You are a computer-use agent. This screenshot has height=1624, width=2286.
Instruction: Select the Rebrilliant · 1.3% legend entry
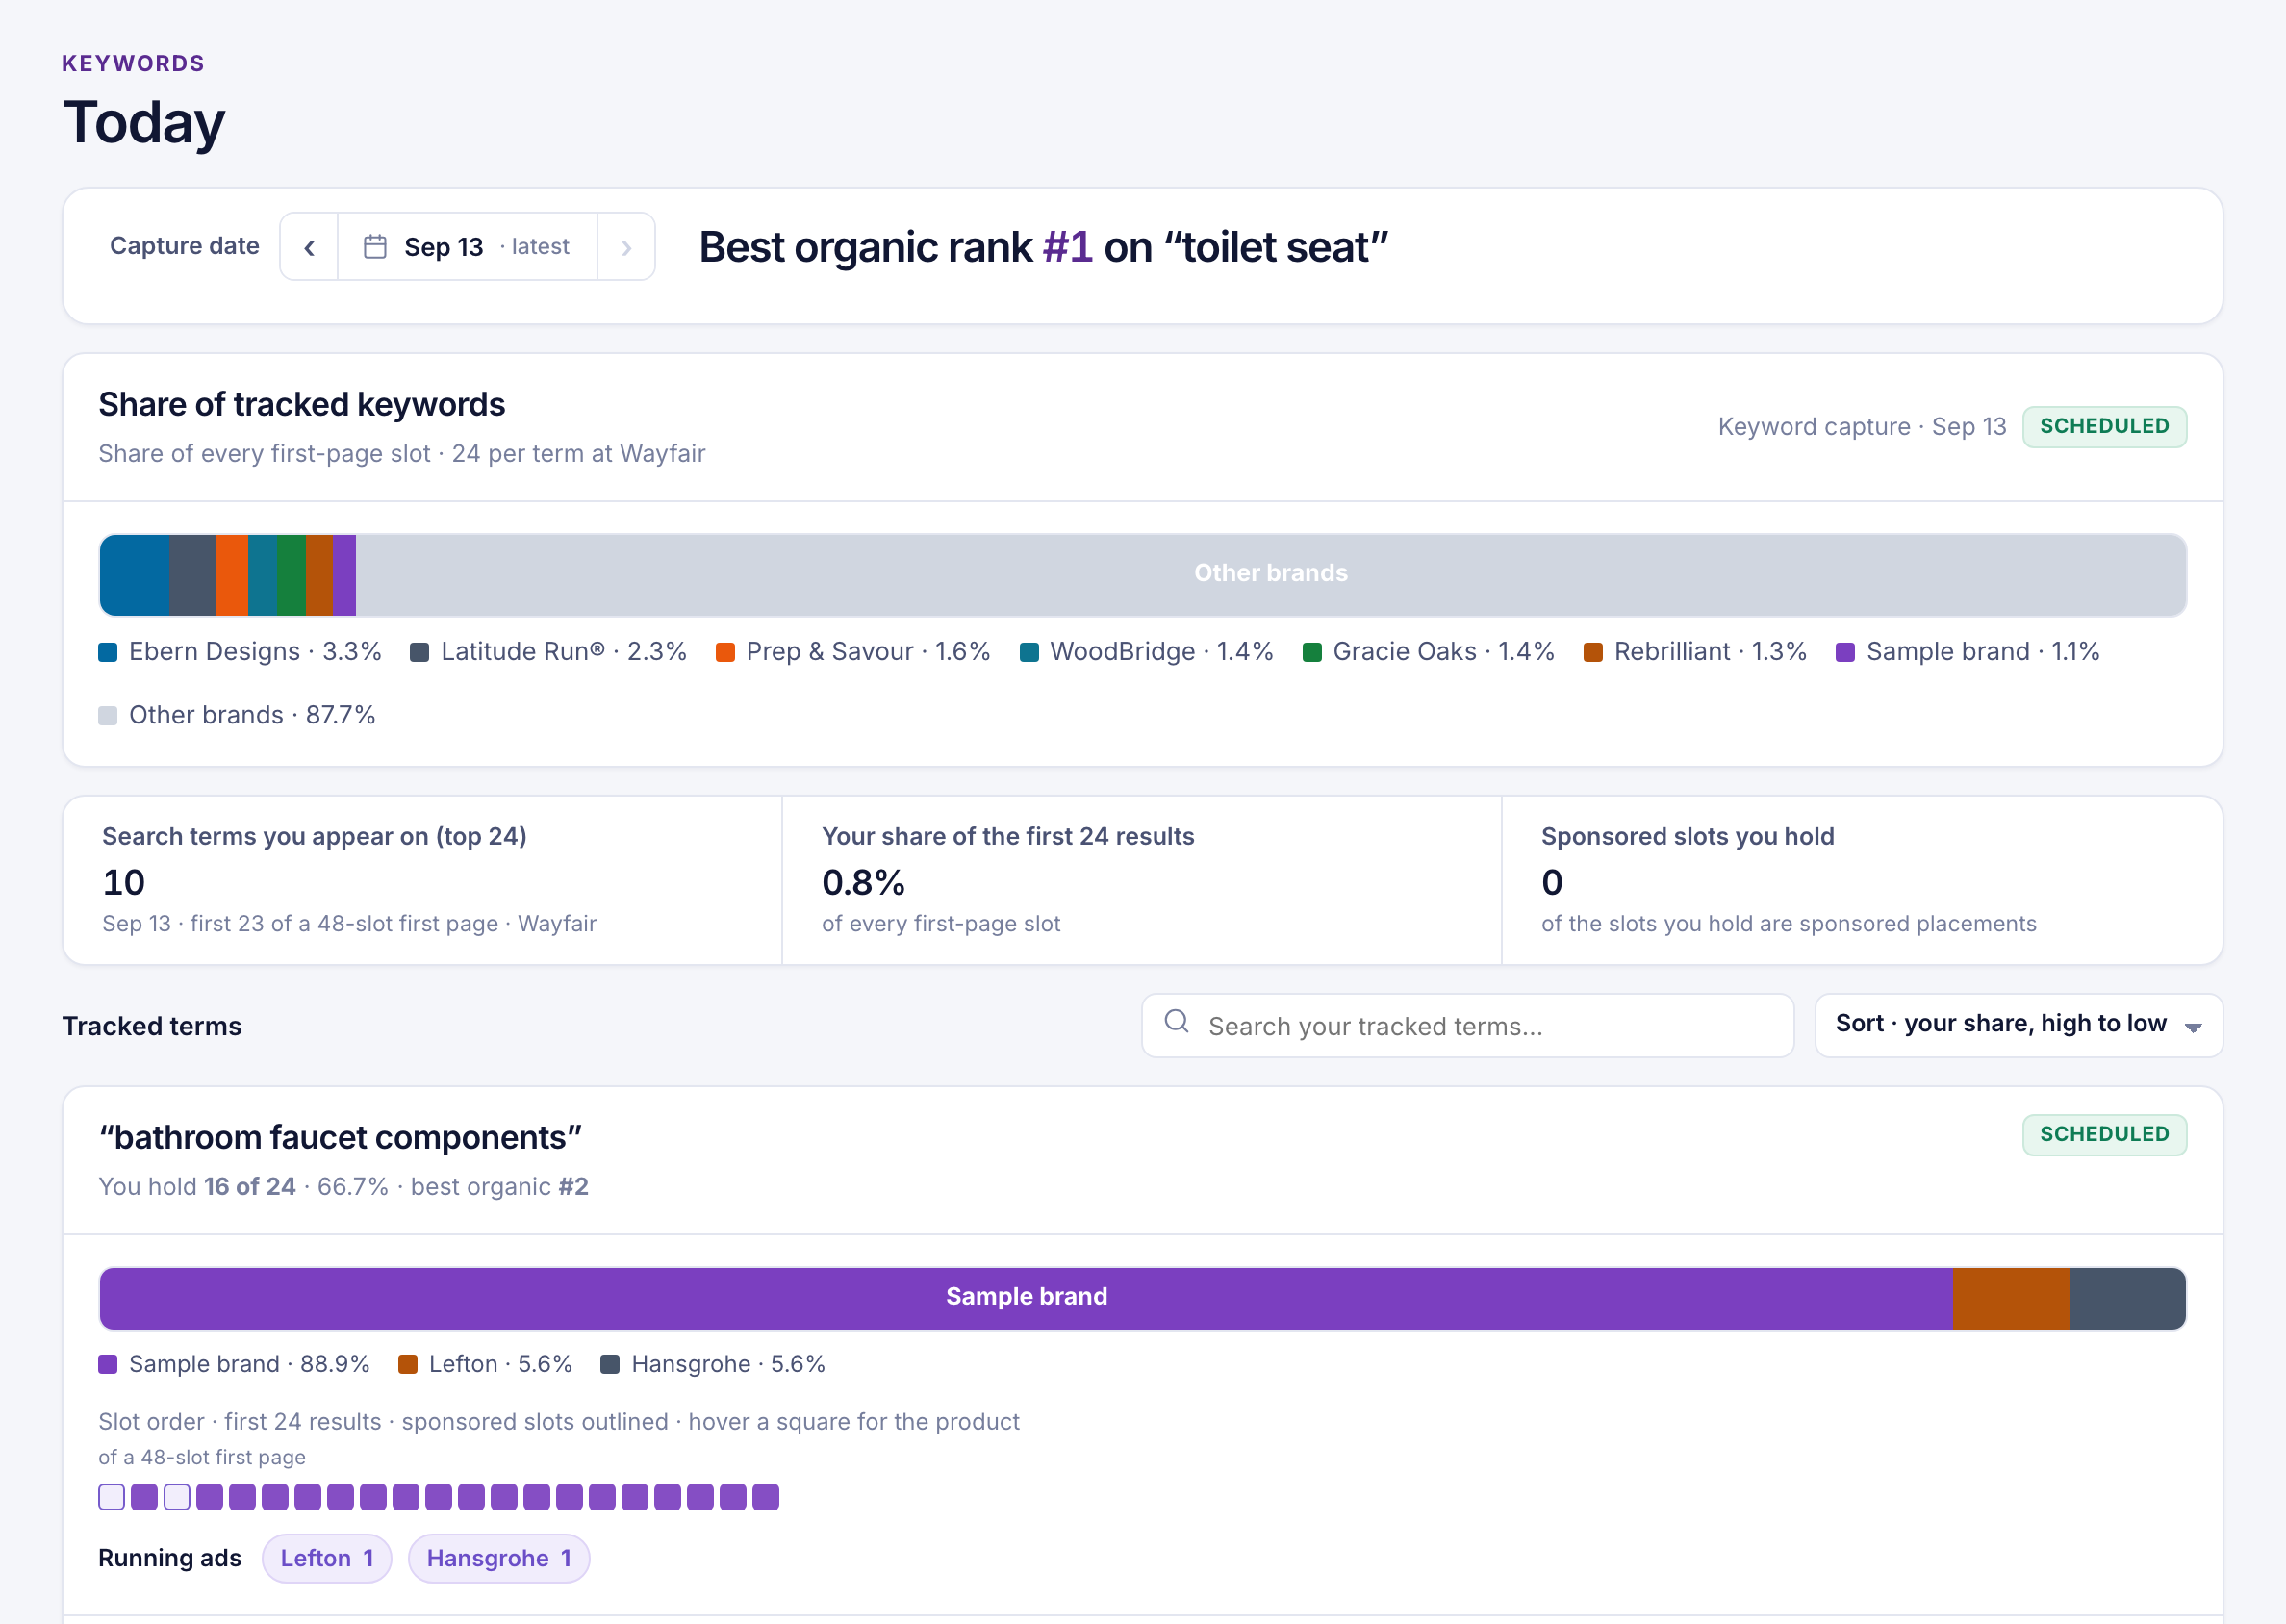tap(1695, 652)
